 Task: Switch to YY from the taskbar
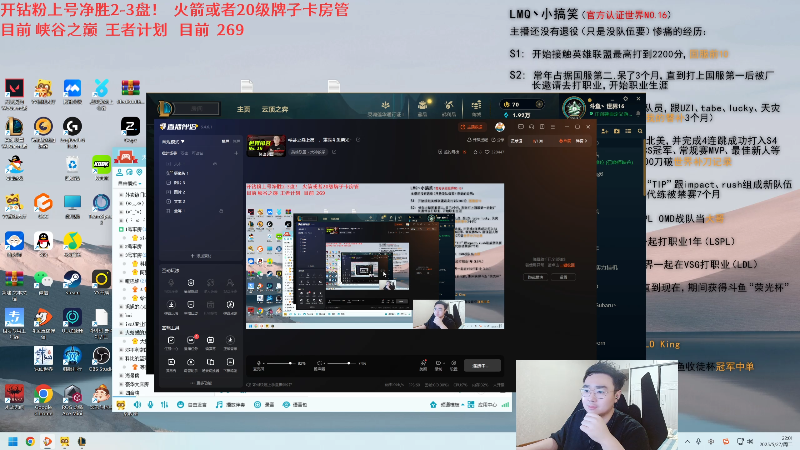(65, 441)
